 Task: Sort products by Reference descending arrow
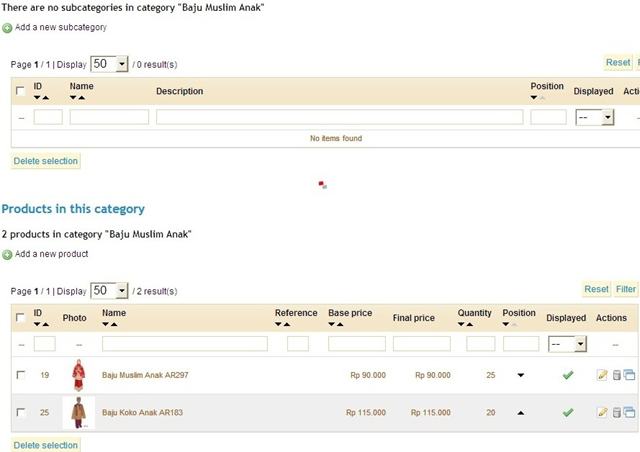[278, 324]
